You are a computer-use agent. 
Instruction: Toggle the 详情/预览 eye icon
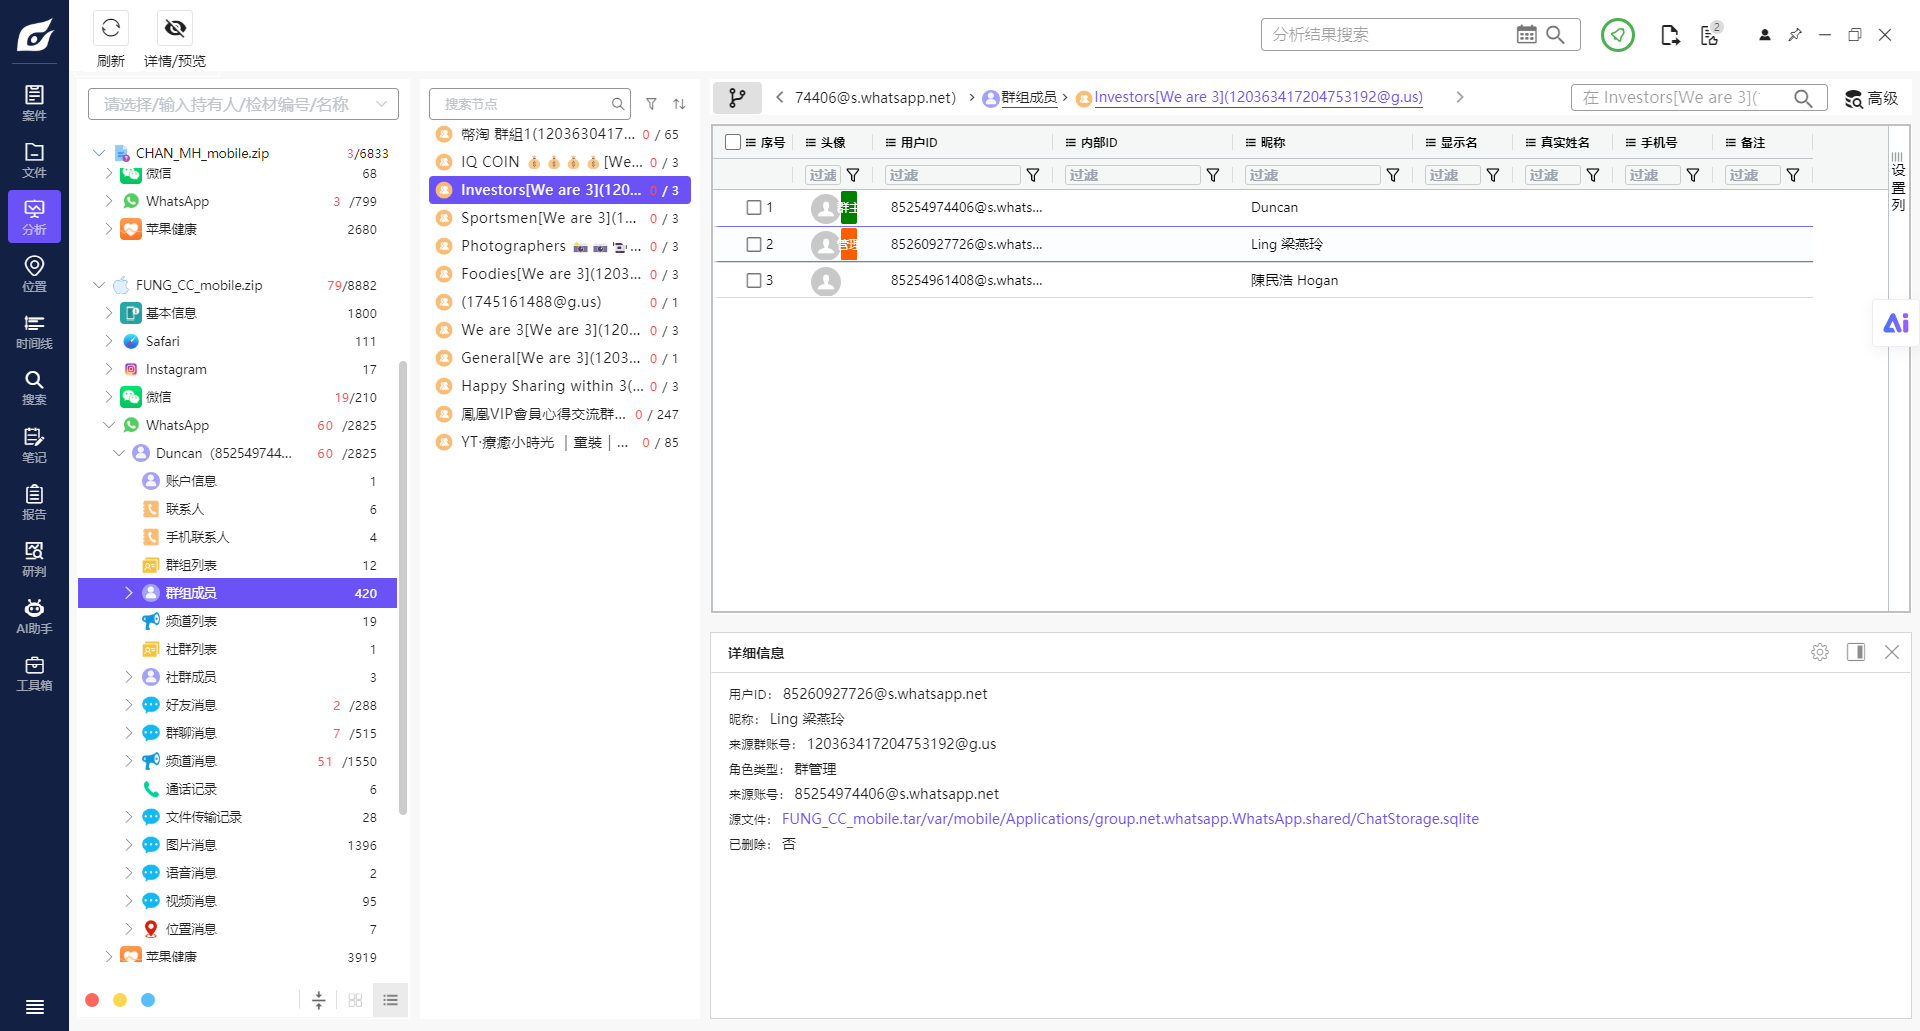pyautogui.click(x=175, y=28)
